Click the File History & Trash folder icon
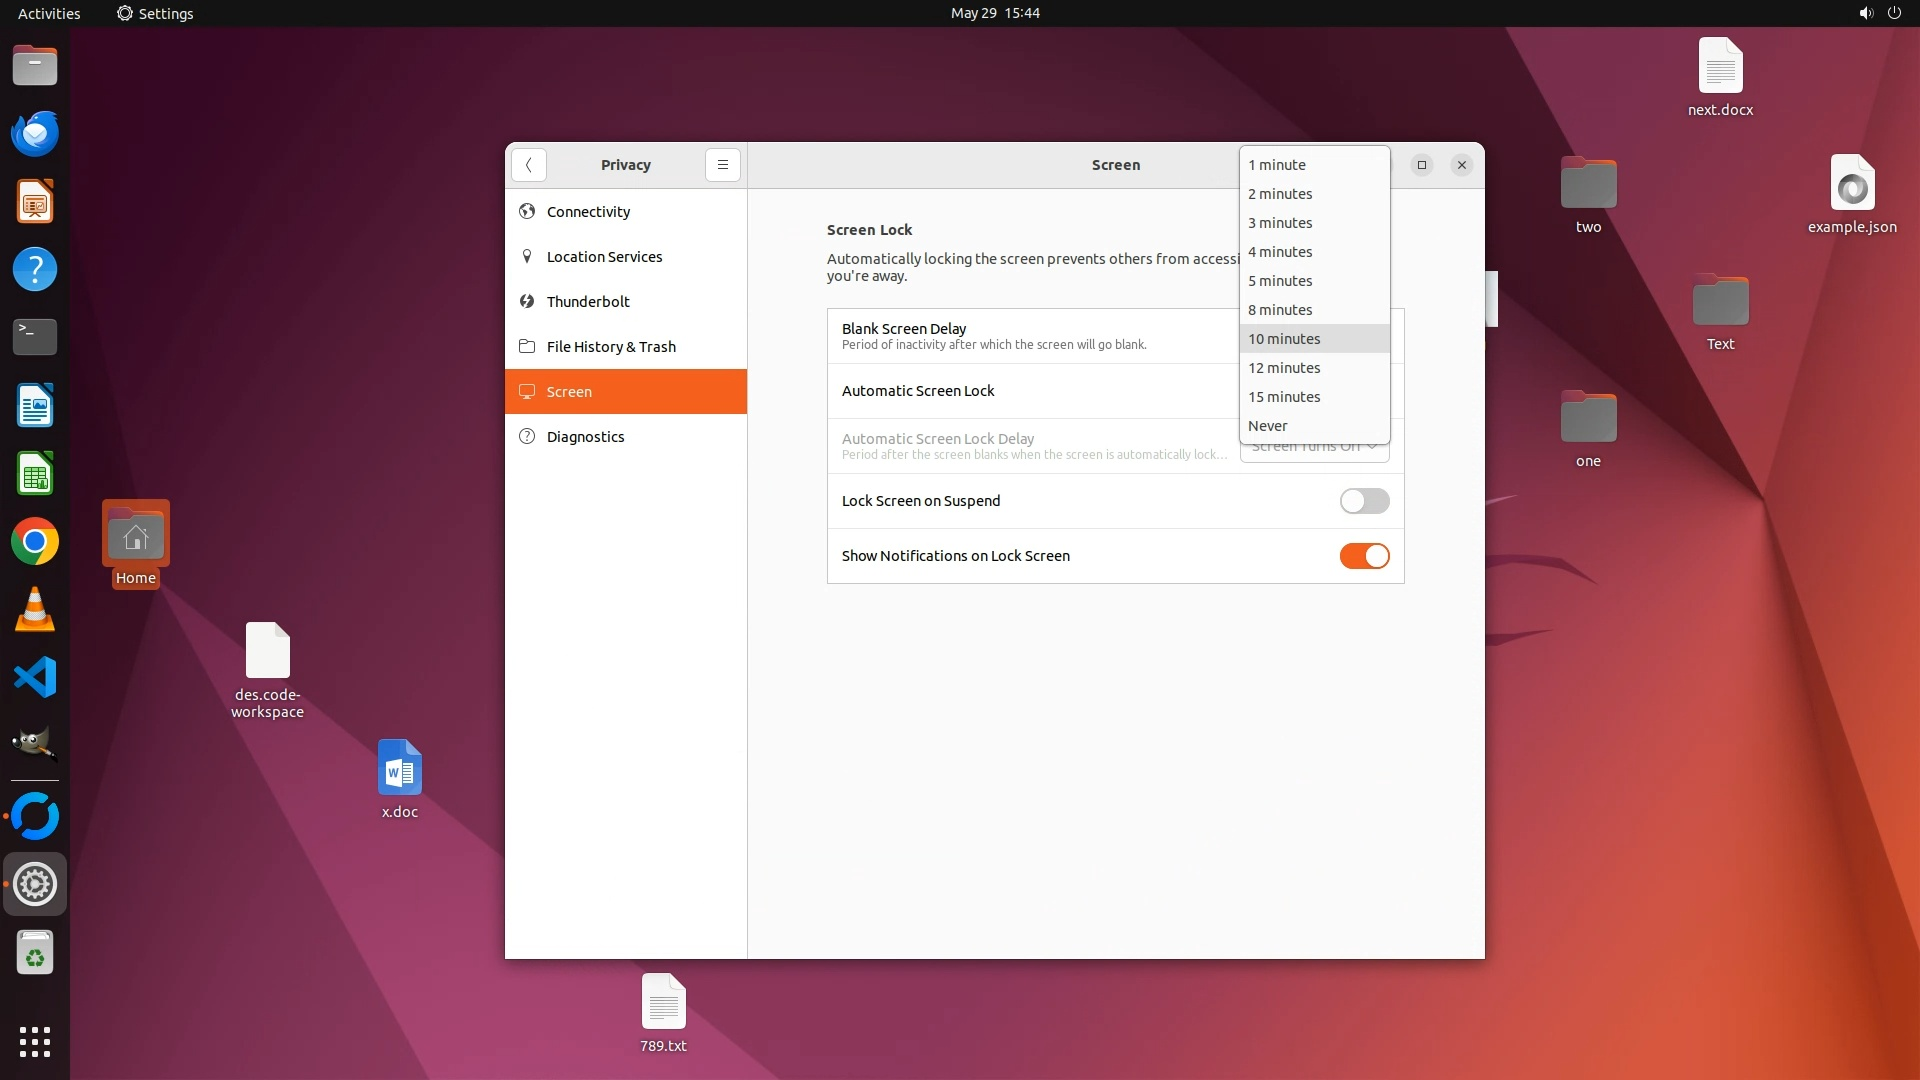Viewport: 1920px width, 1080px height. (527, 346)
